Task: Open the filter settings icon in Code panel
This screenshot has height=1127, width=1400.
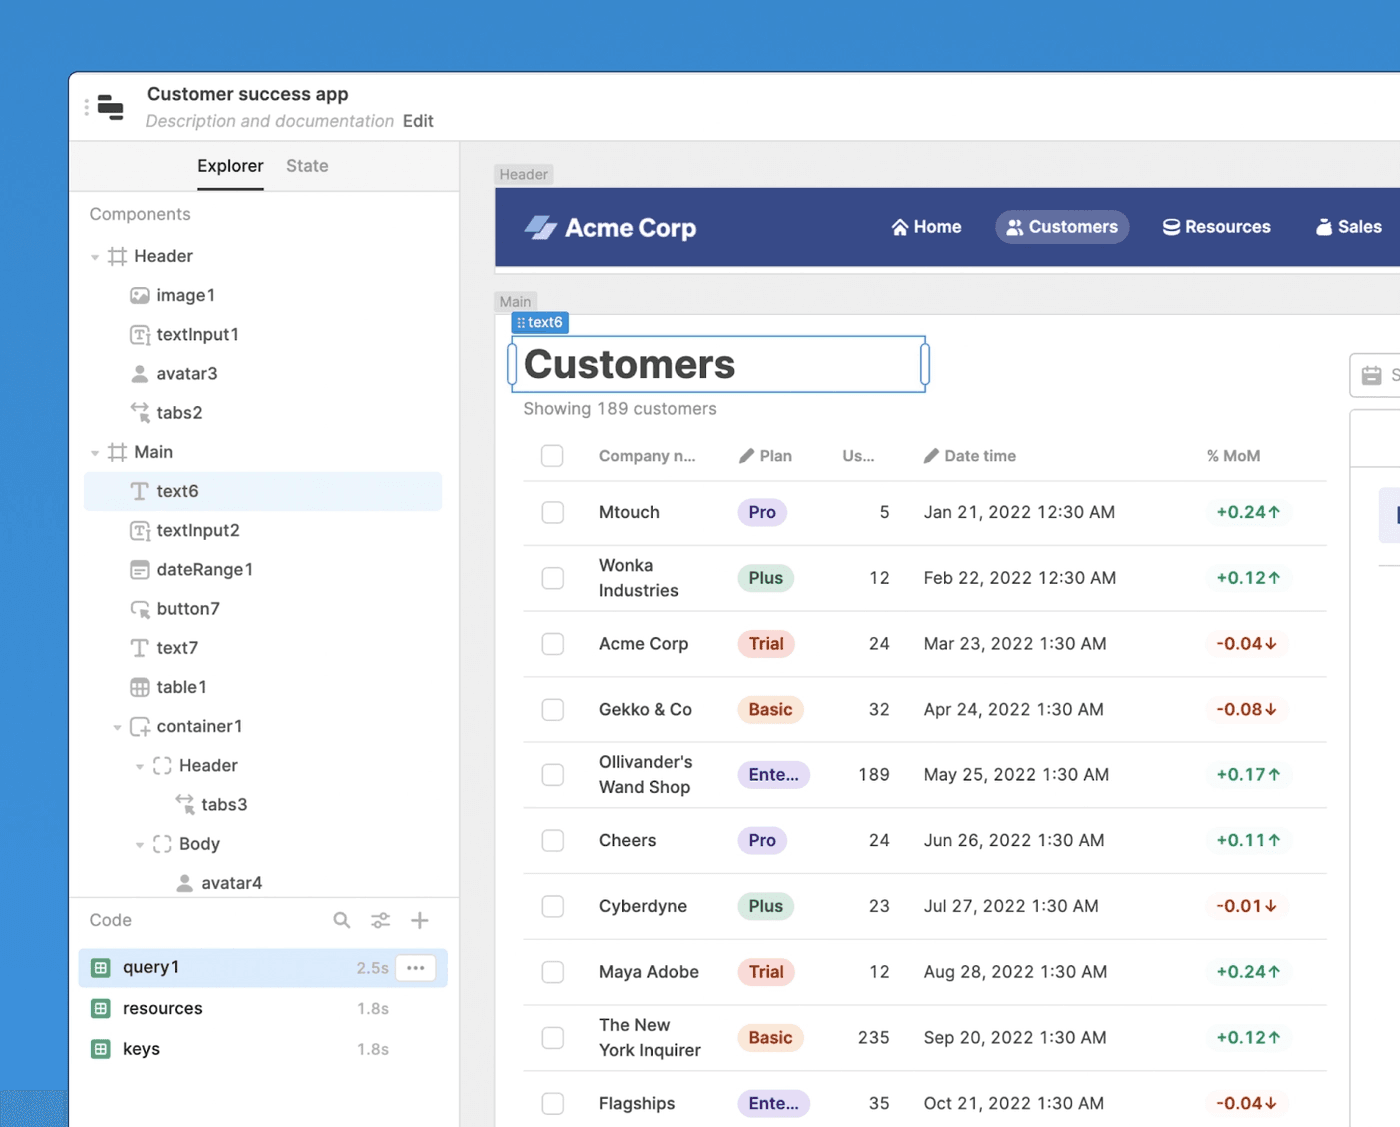Action: pos(381,920)
